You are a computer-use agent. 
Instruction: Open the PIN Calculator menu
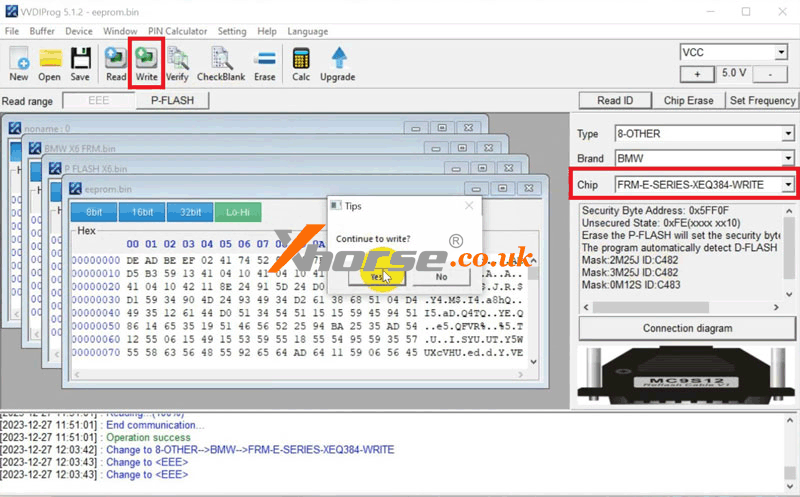click(177, 32)
